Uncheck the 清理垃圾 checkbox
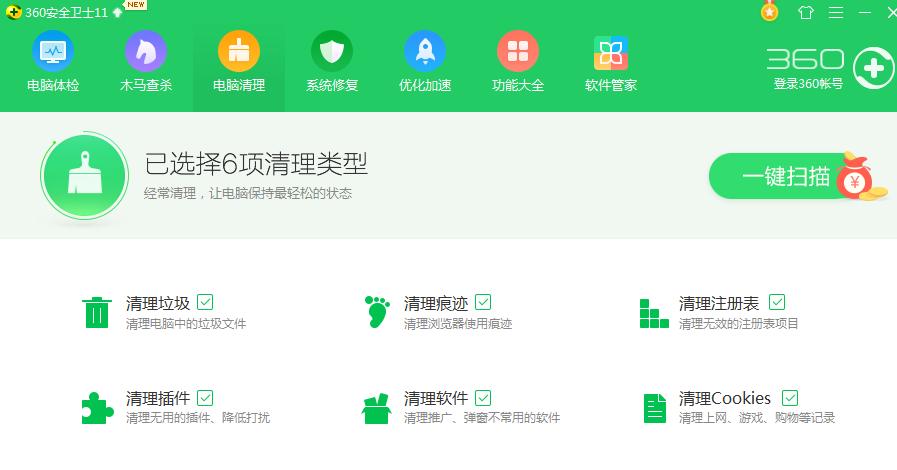Image resolution: width=897 pixels, height=470 pixels. pos(205,302)
